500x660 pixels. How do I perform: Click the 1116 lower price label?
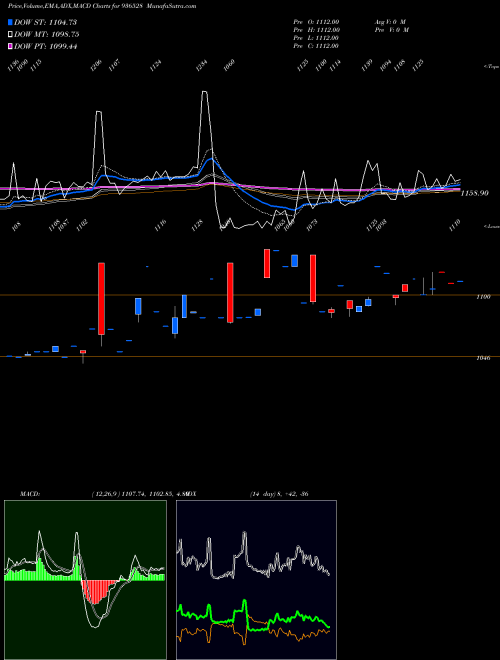point(160,226)
